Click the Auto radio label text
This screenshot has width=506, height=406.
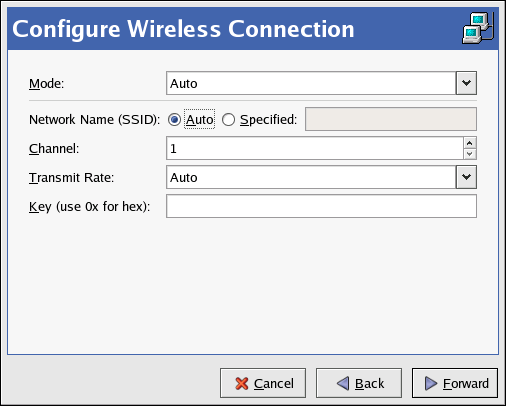click(x=199, y=119)
